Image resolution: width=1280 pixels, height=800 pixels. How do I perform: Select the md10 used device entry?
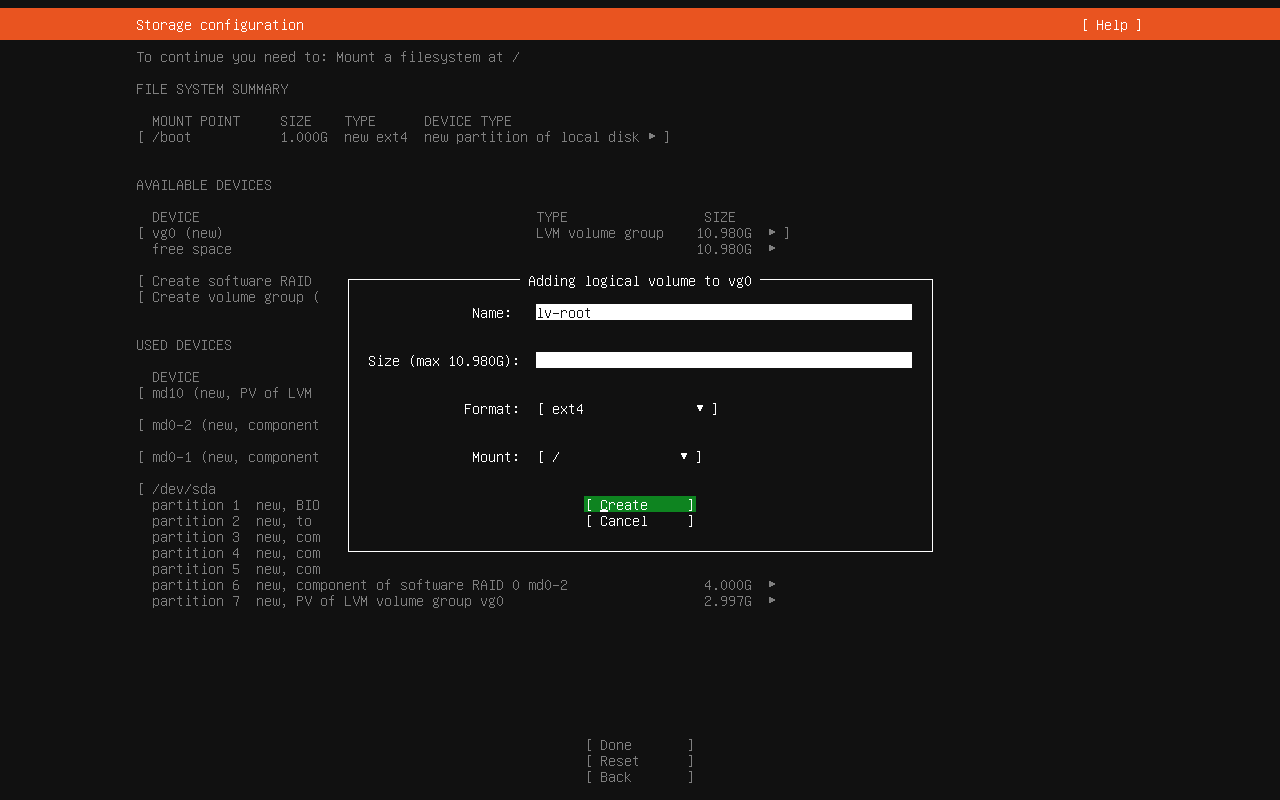click(231, 393)
